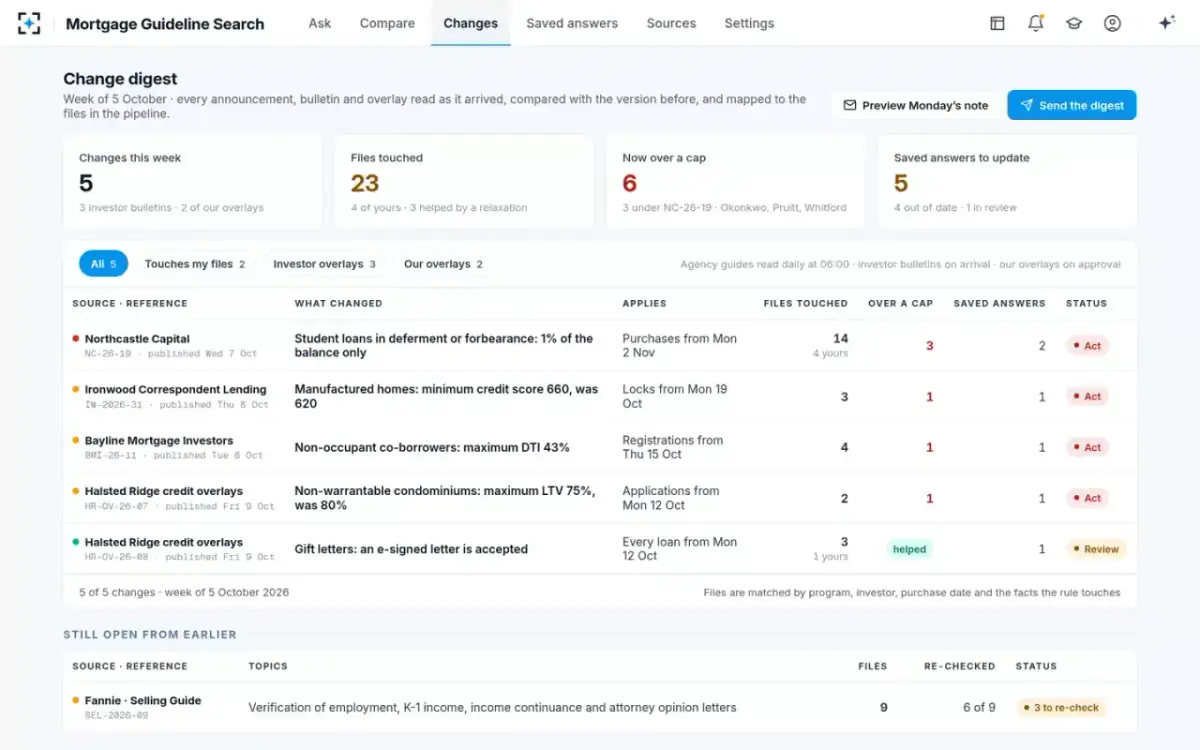Filter by Investor overlays
This screenshot has height=750, width=1200.
324,264
